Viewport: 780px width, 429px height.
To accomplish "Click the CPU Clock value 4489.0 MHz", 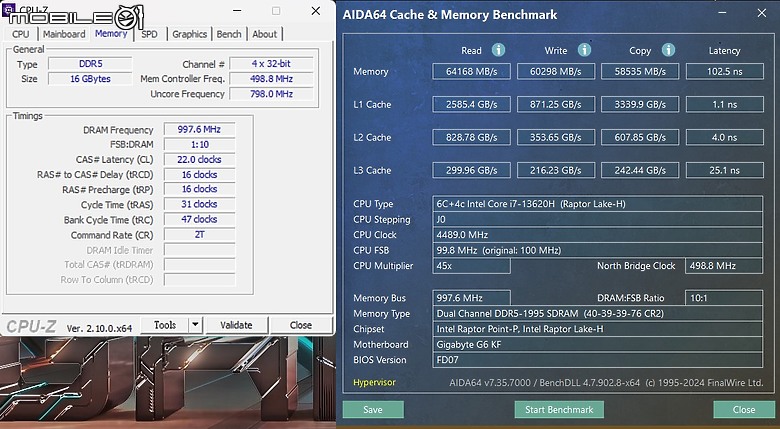I will [x=597, y=235].
